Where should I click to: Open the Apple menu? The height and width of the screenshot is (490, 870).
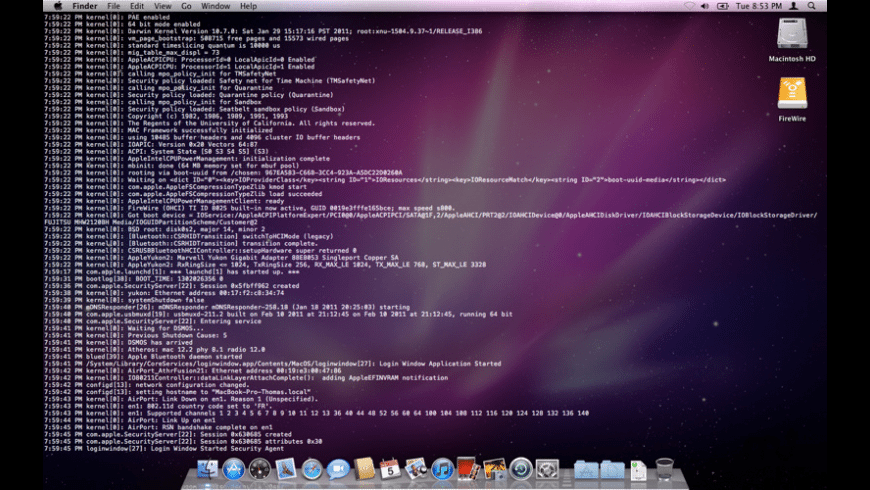[58, 6]
